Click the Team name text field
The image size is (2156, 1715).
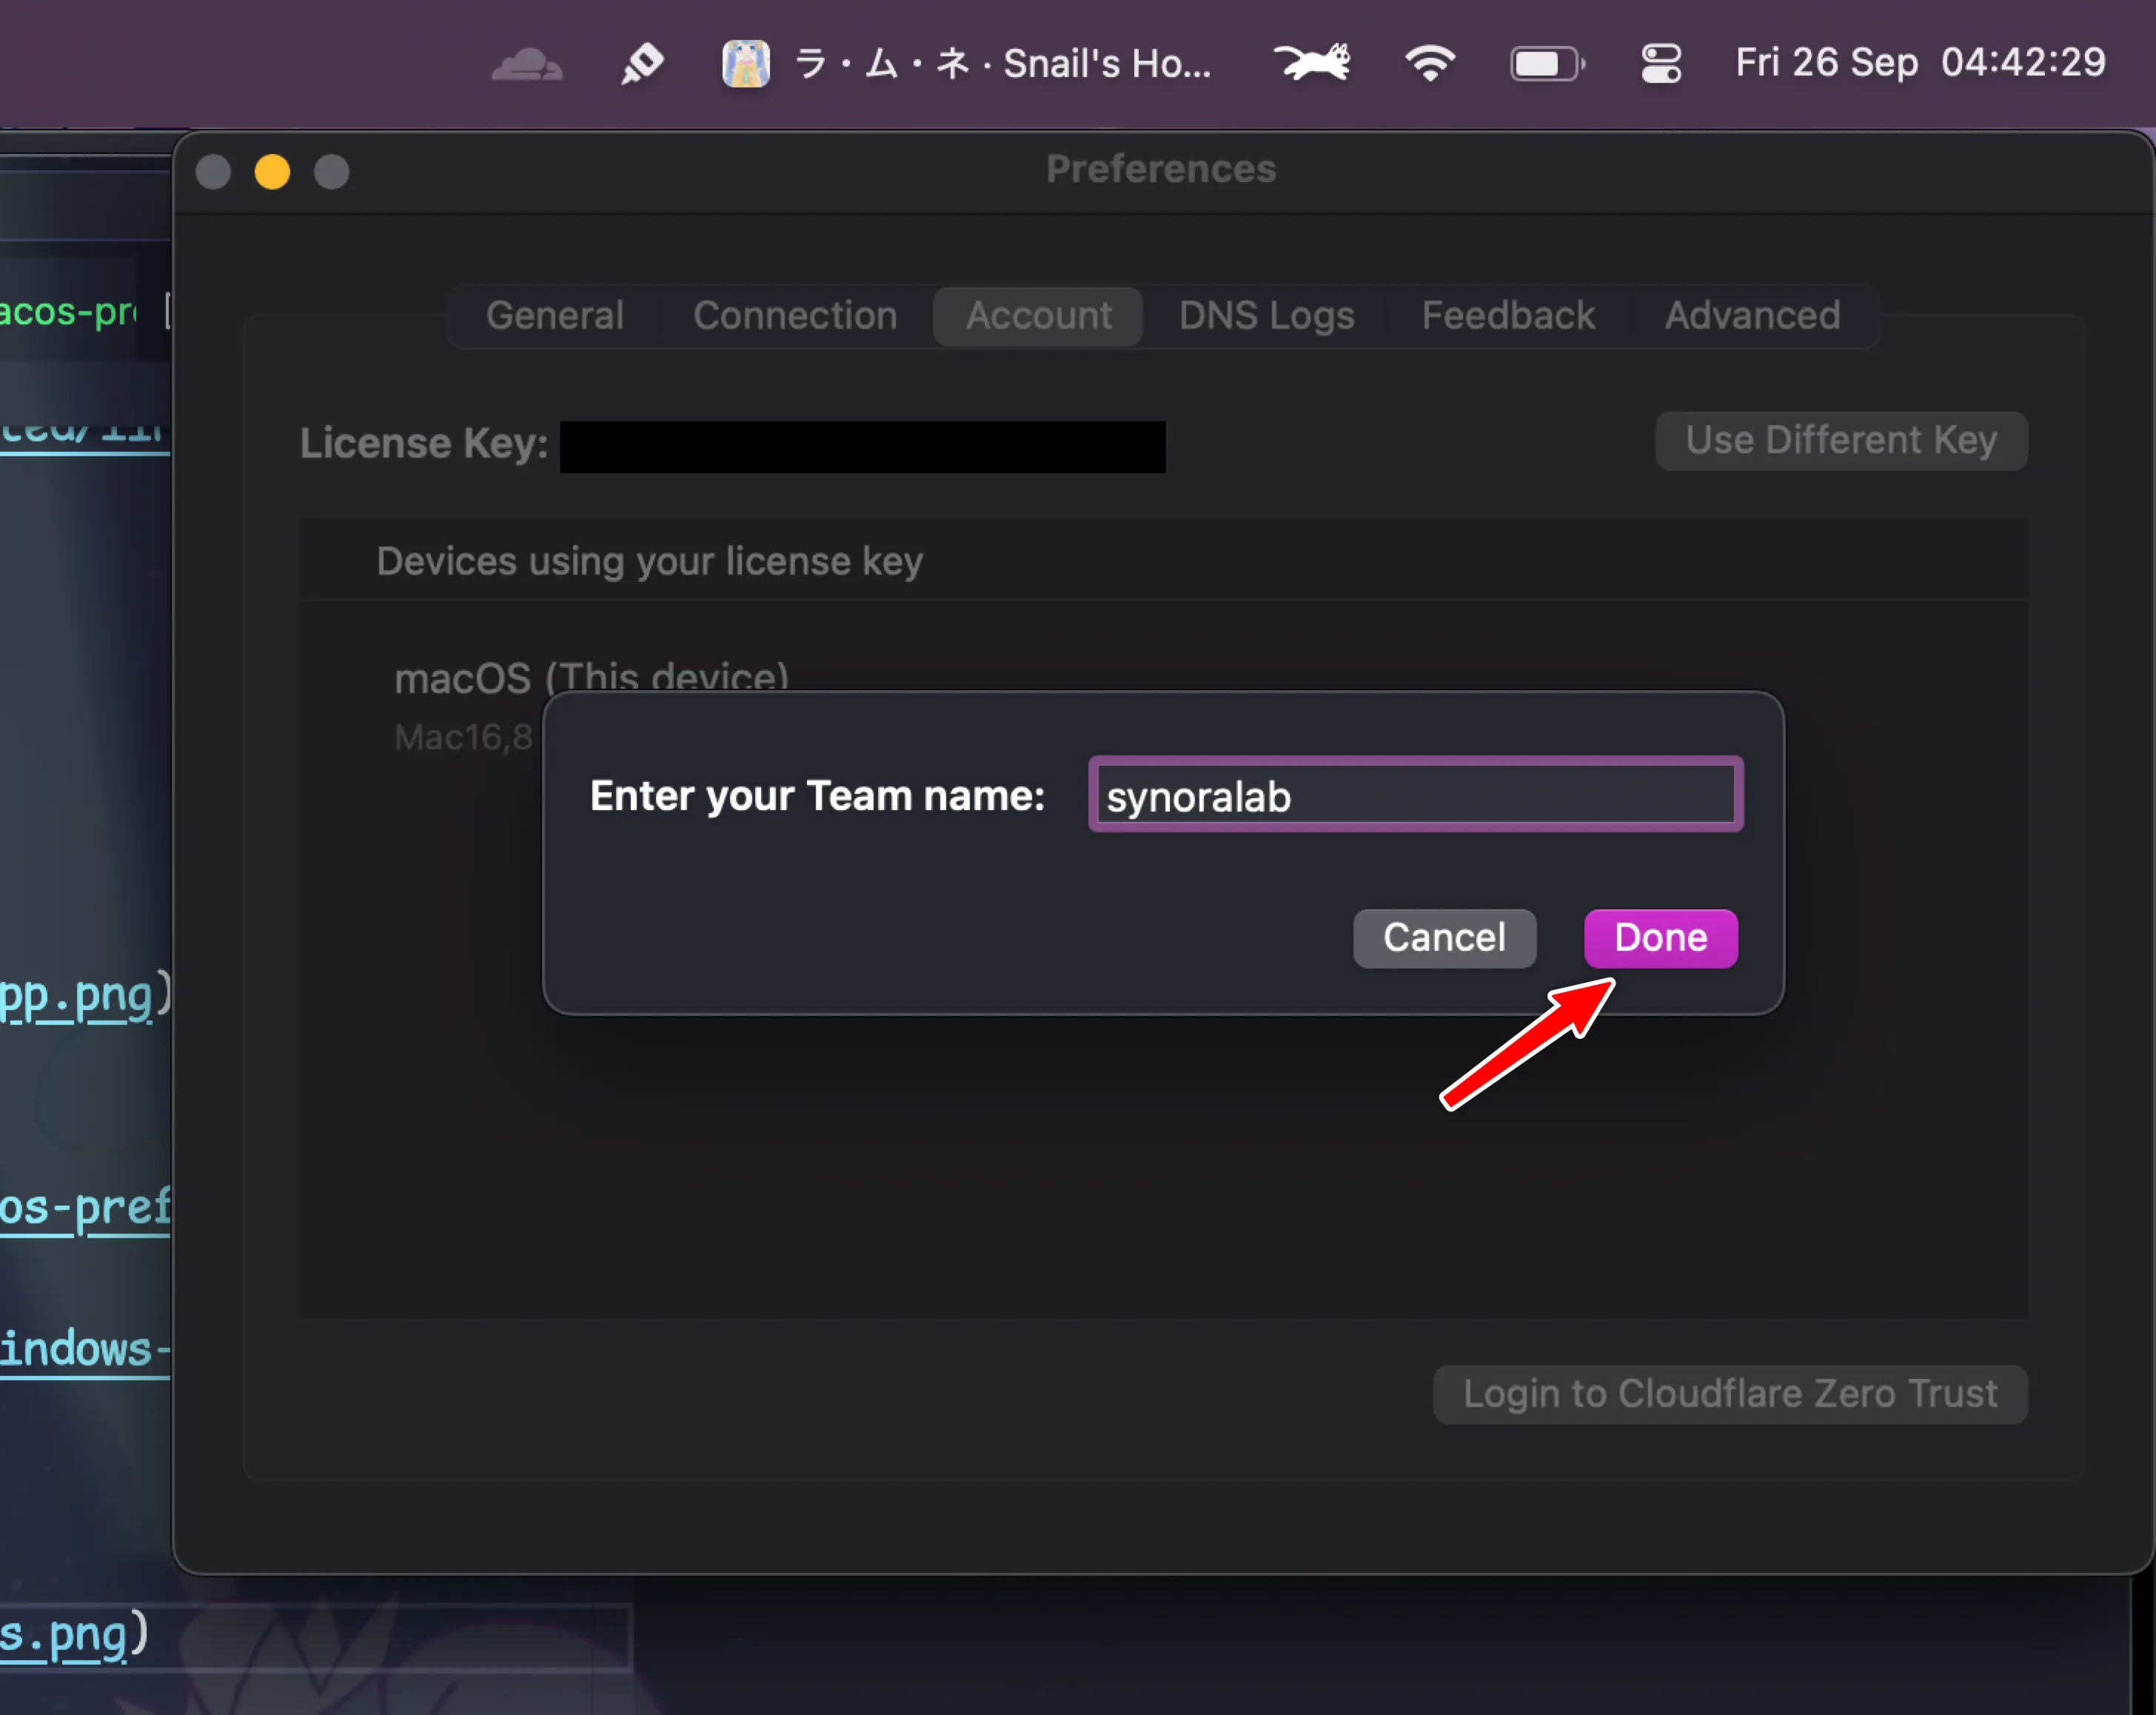(x=1415, y=796)
